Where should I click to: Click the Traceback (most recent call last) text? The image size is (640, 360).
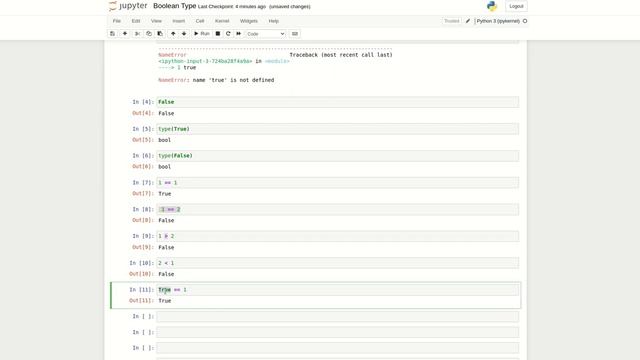[341, 55]
